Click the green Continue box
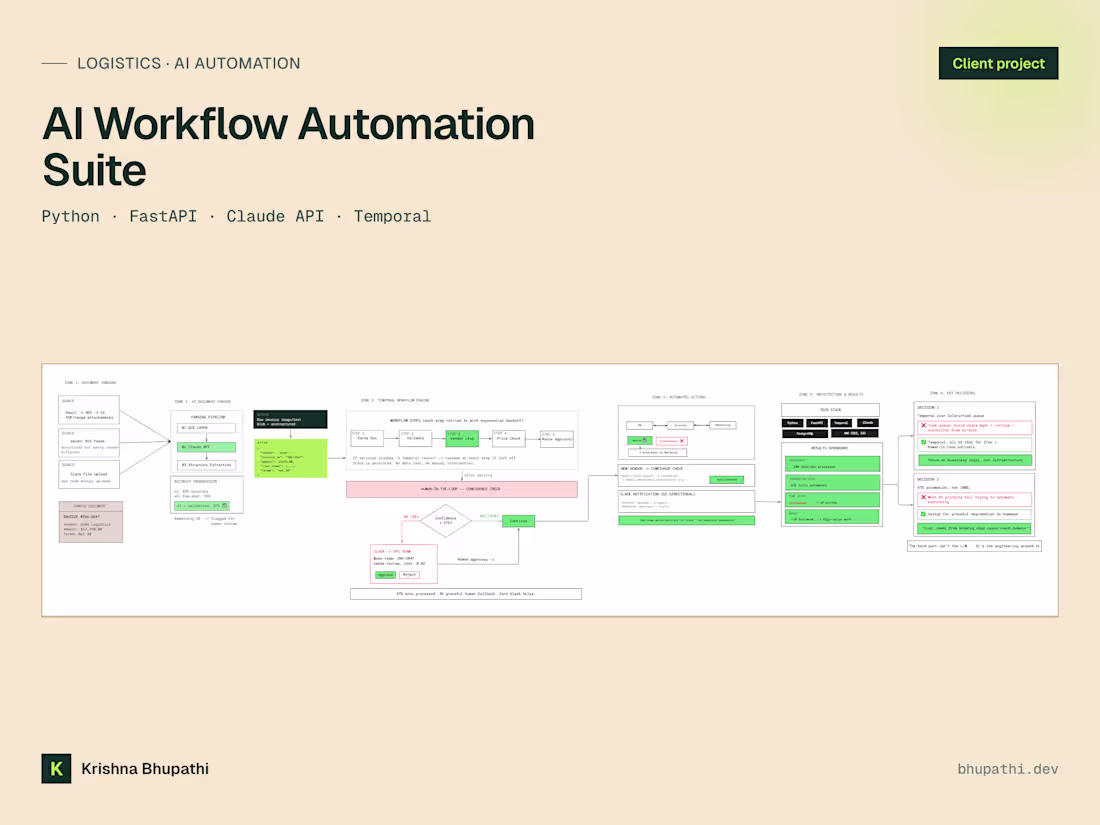 coord(518,521)
